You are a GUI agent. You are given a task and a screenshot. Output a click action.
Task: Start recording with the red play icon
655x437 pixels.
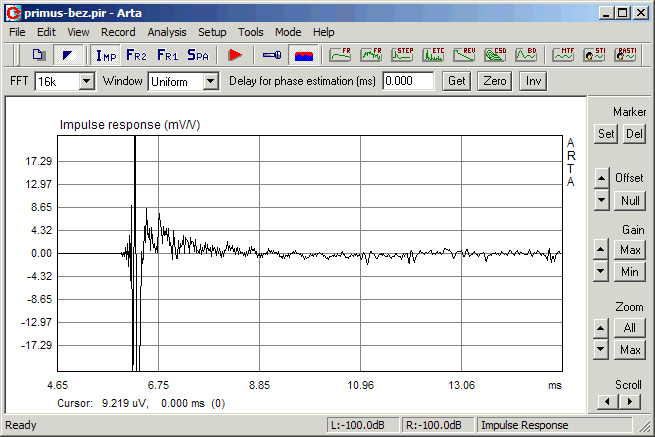coord(235,55)
